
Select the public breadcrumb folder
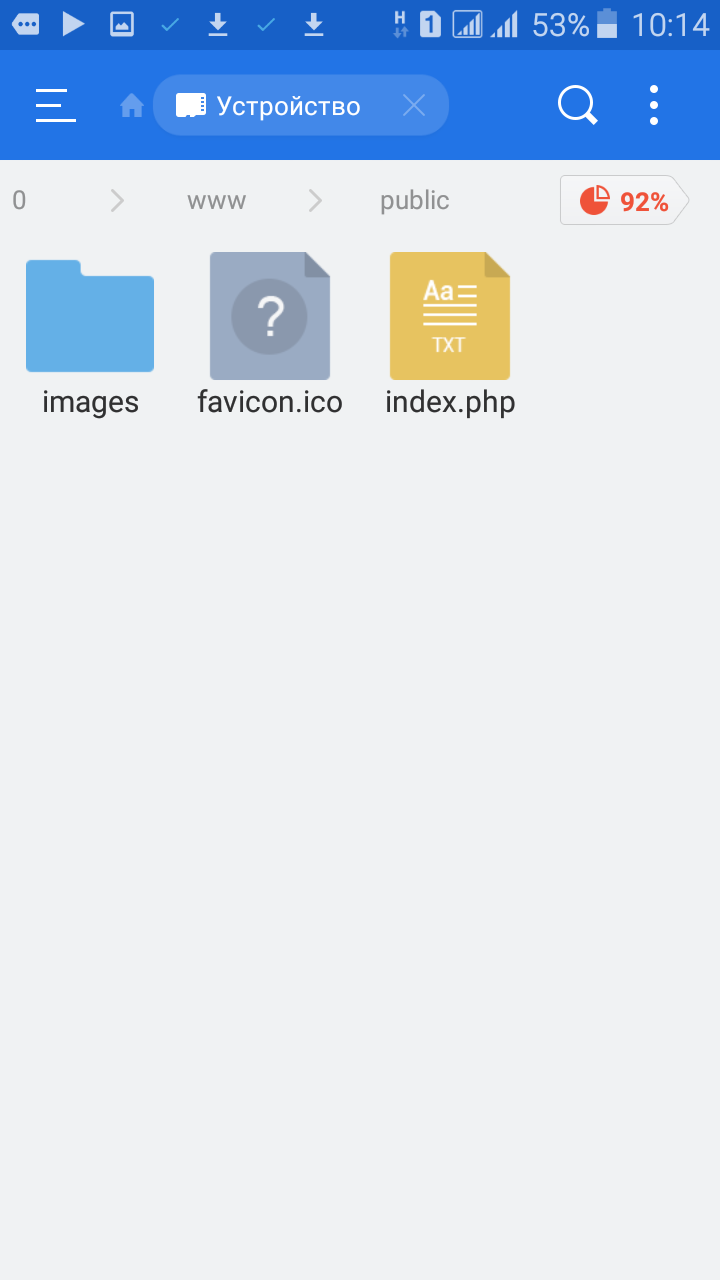(x=414, y=201)
